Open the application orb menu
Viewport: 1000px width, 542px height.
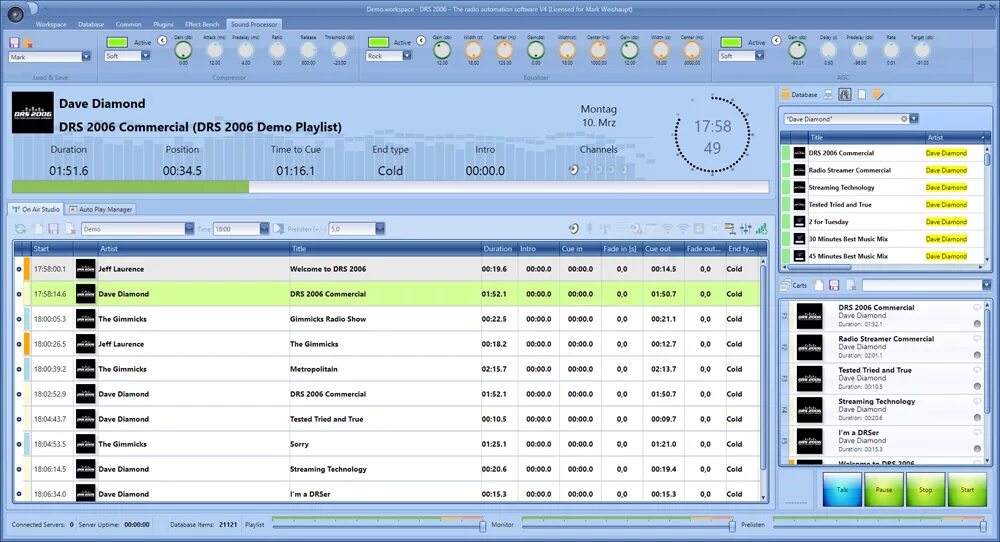[15, 13]
